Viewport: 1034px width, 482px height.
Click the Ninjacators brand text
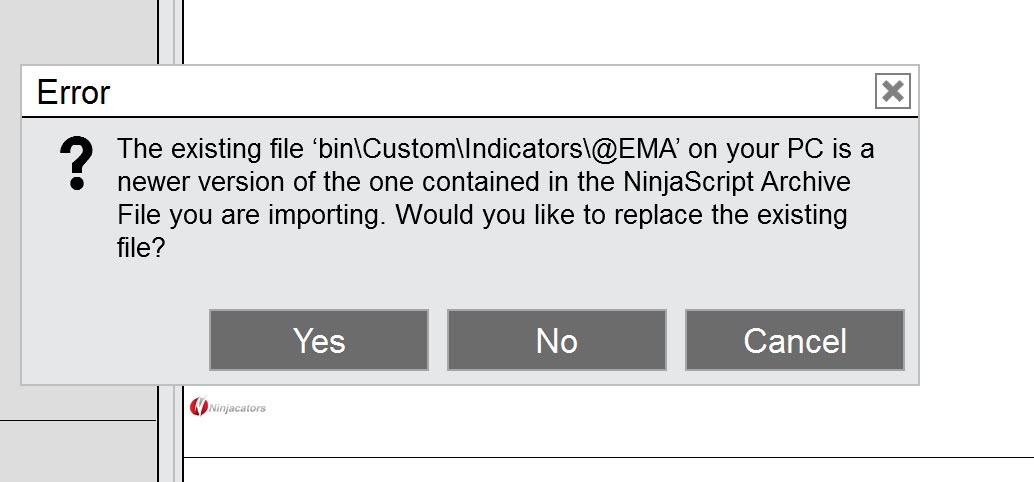(236, 407)
